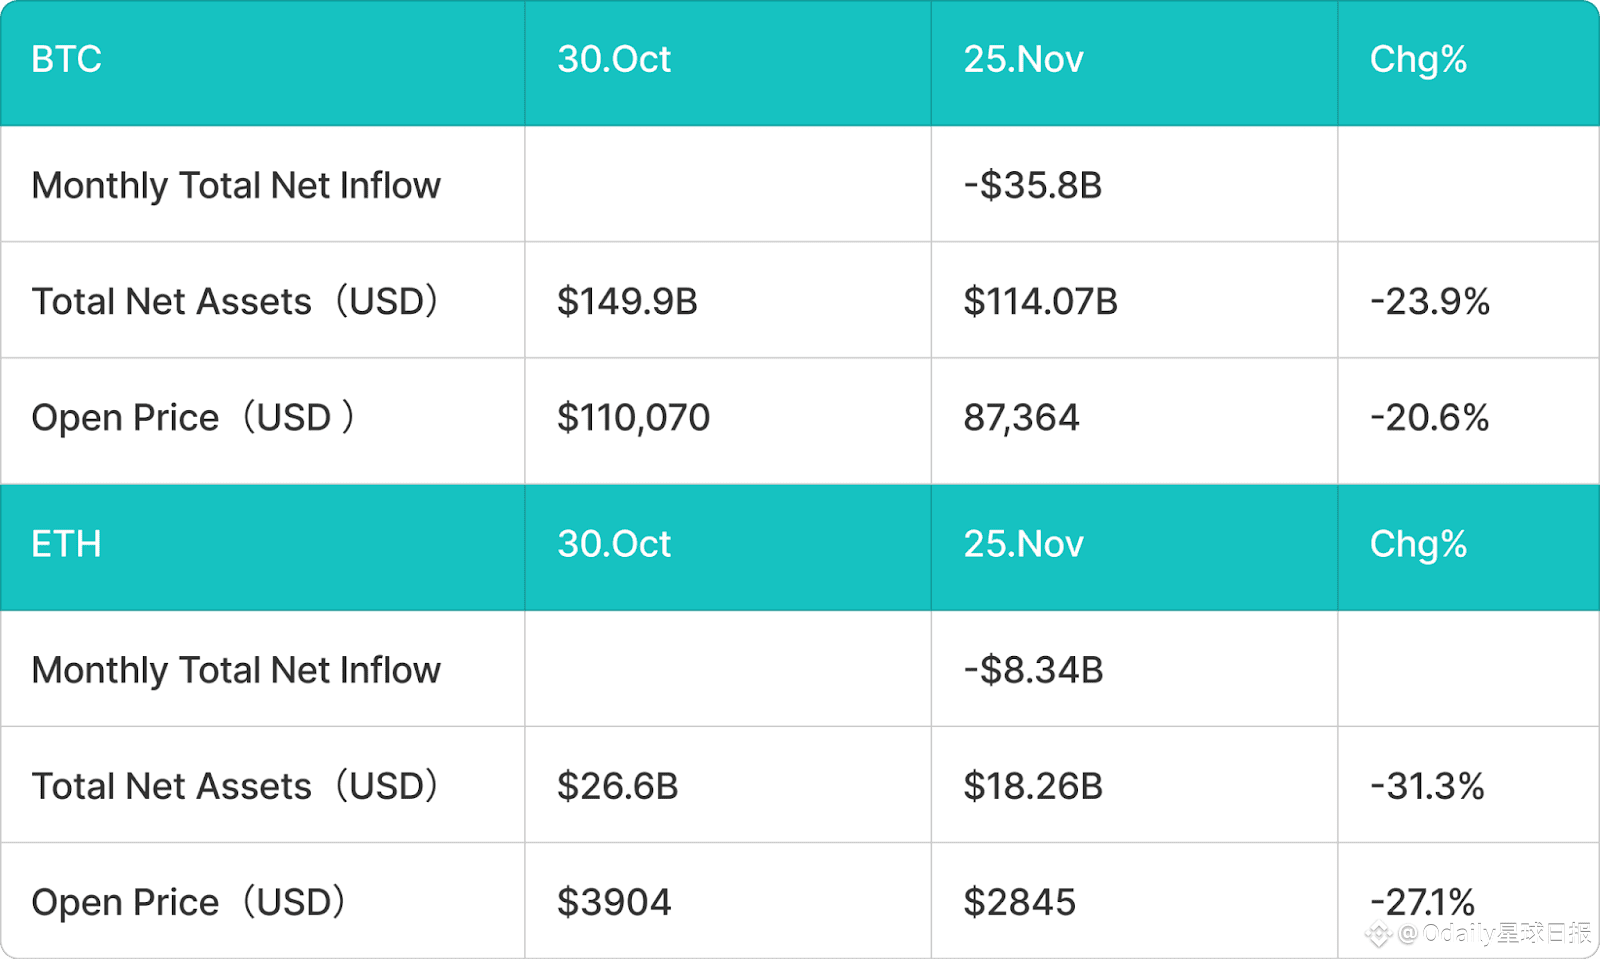Click the Chg% header in BTC row
The image size is (1600, 959).
coord(1418,60)
